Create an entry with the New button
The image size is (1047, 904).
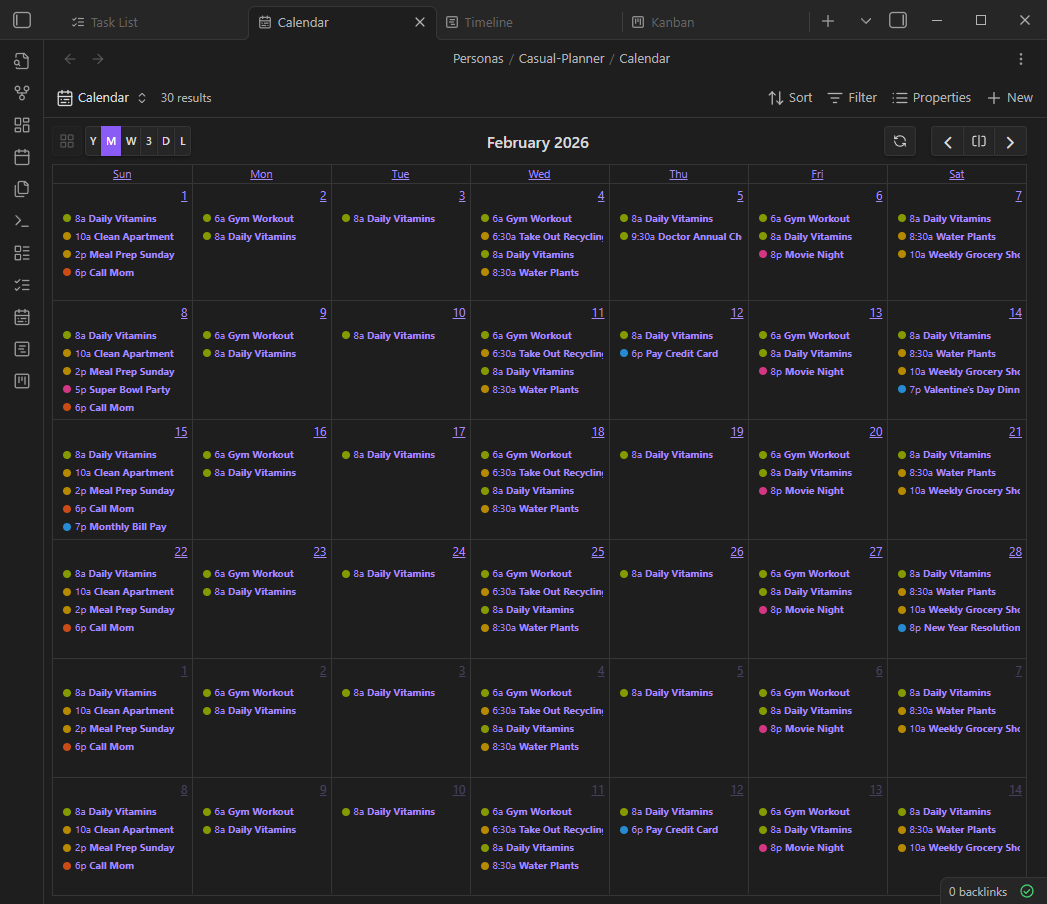pyautogui.click(x=1009, y=97)
